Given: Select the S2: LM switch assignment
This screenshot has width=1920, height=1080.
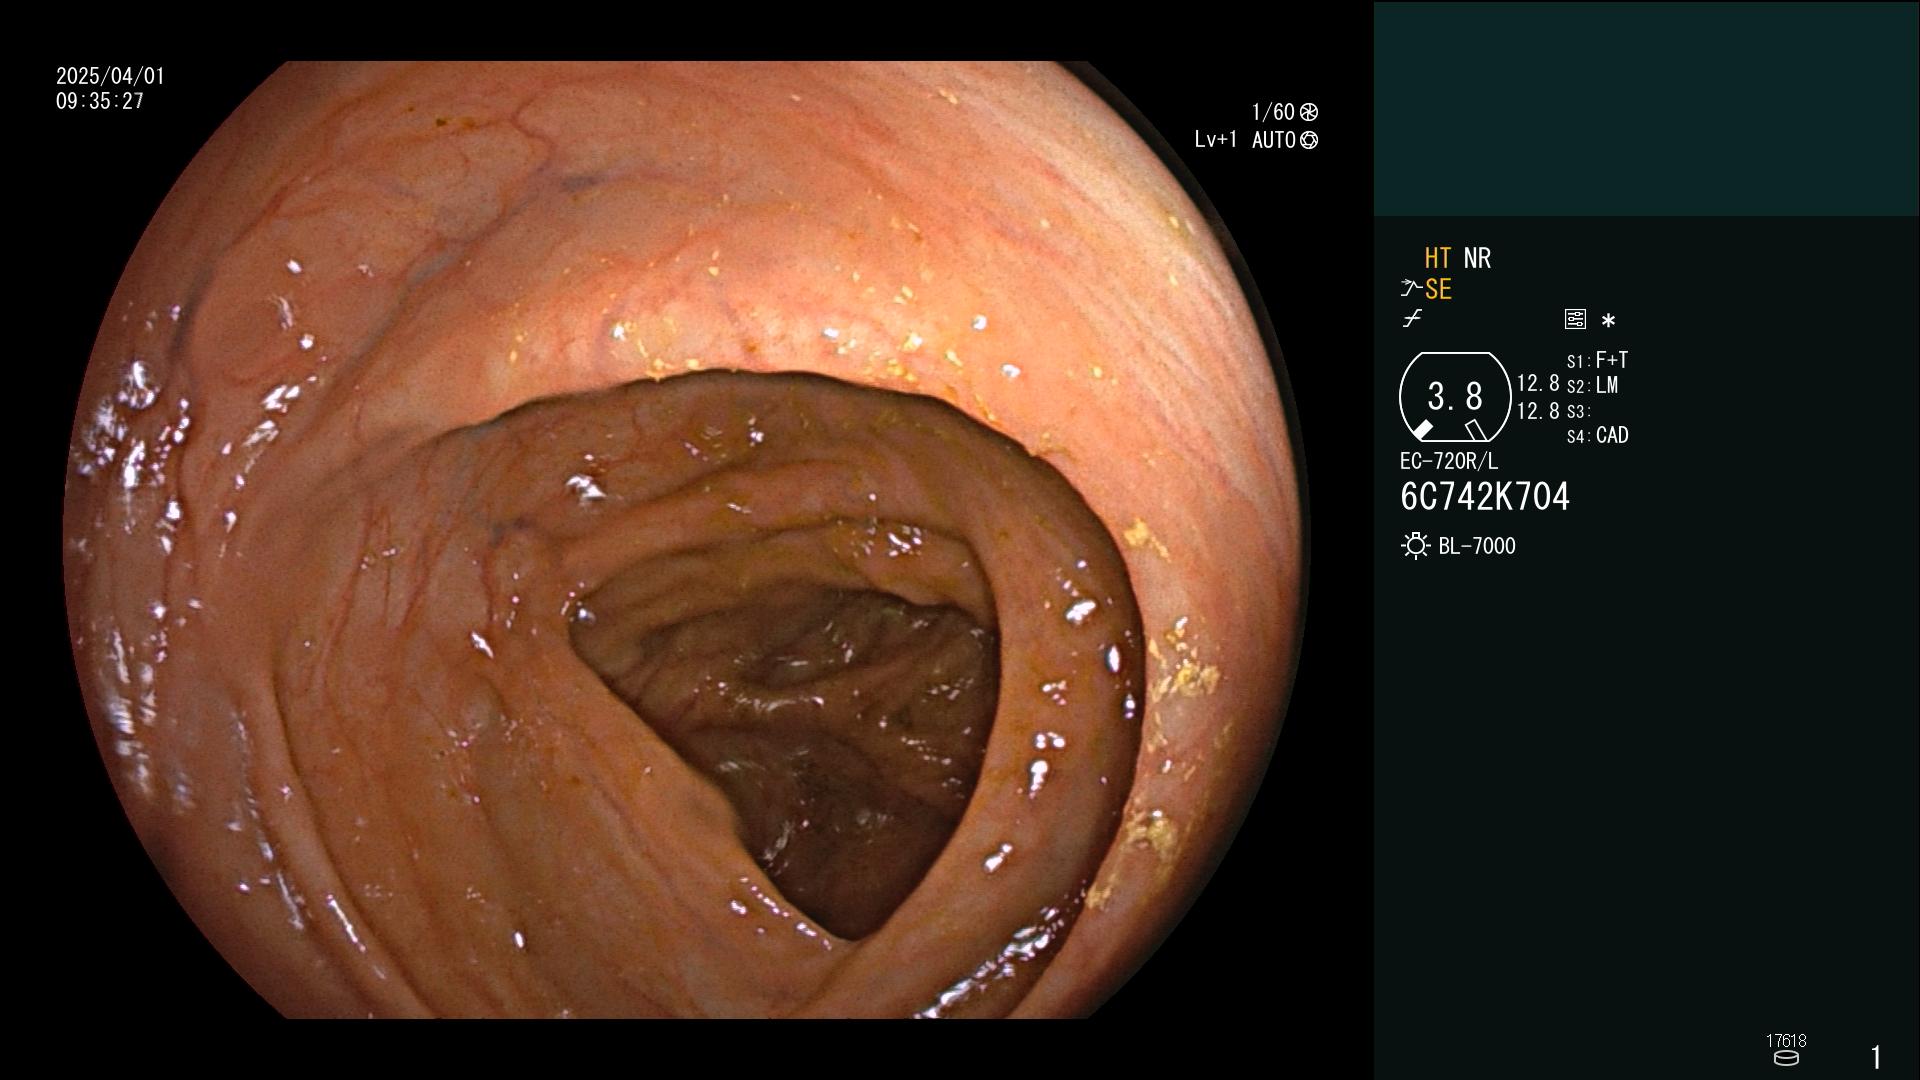Looking at the screenshot, I should [x=1592, y=386].
